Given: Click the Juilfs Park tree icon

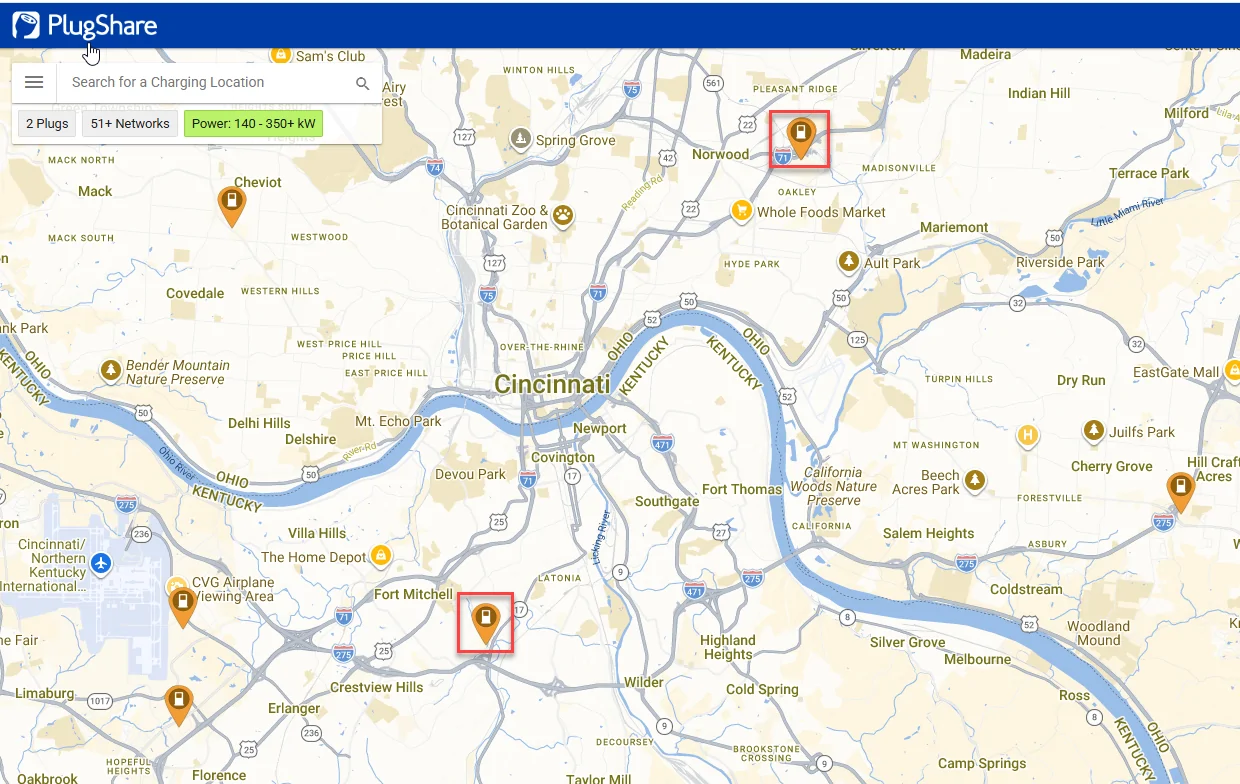Looking at the screenshot, I should (1094, 431).
